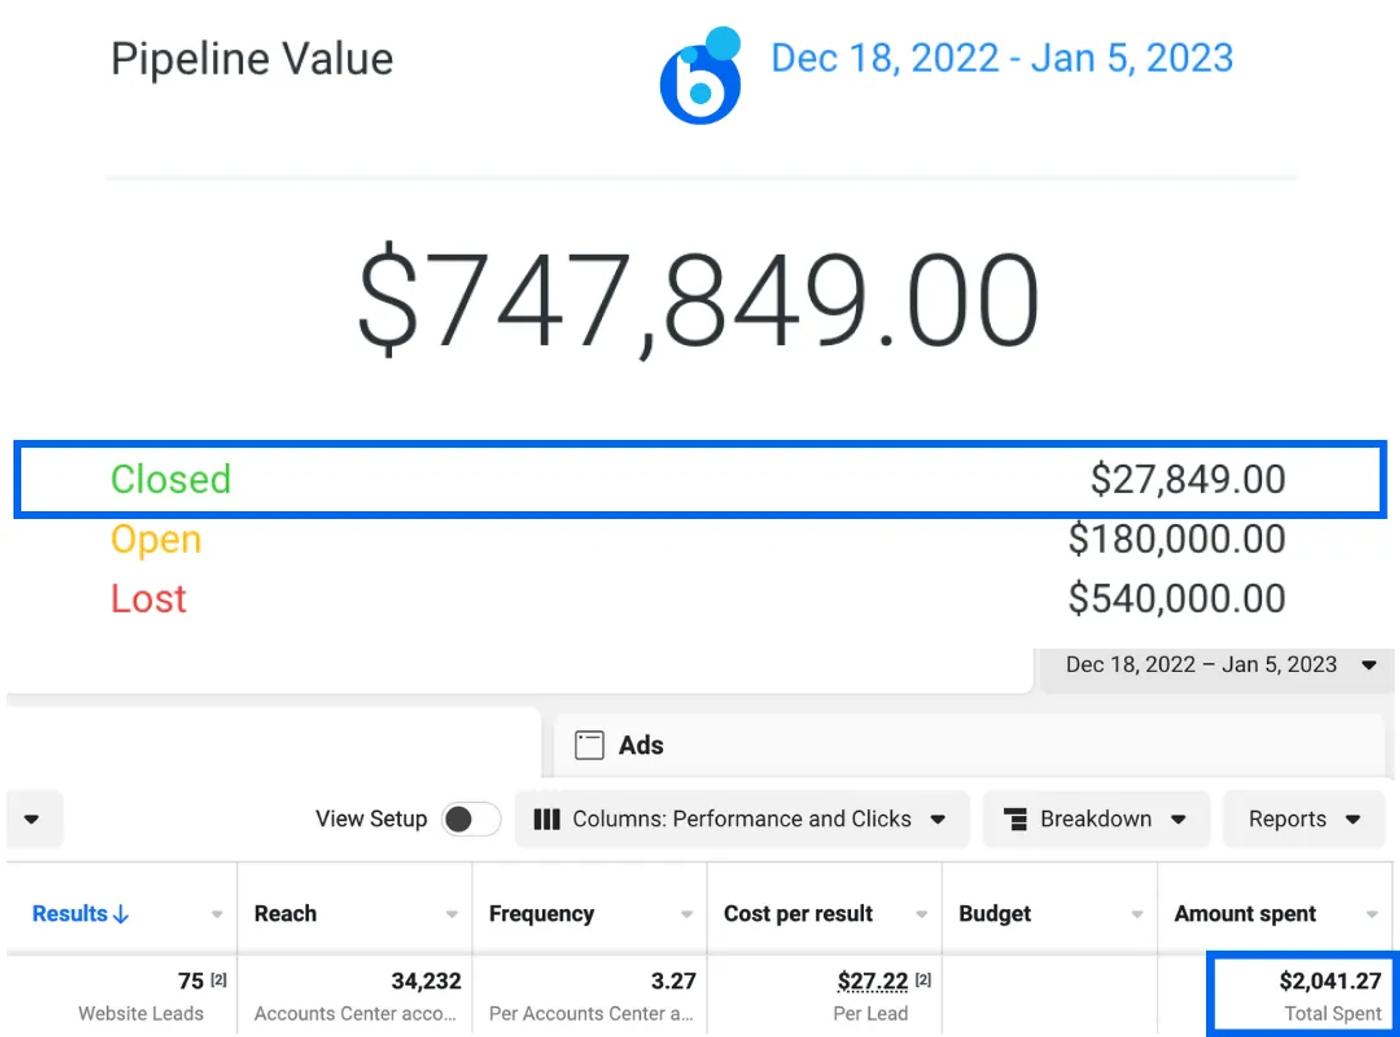This screenshot has height=1037, width=1400.
Task: Click the 3.27 frequency value
Action: click(673, 981)
